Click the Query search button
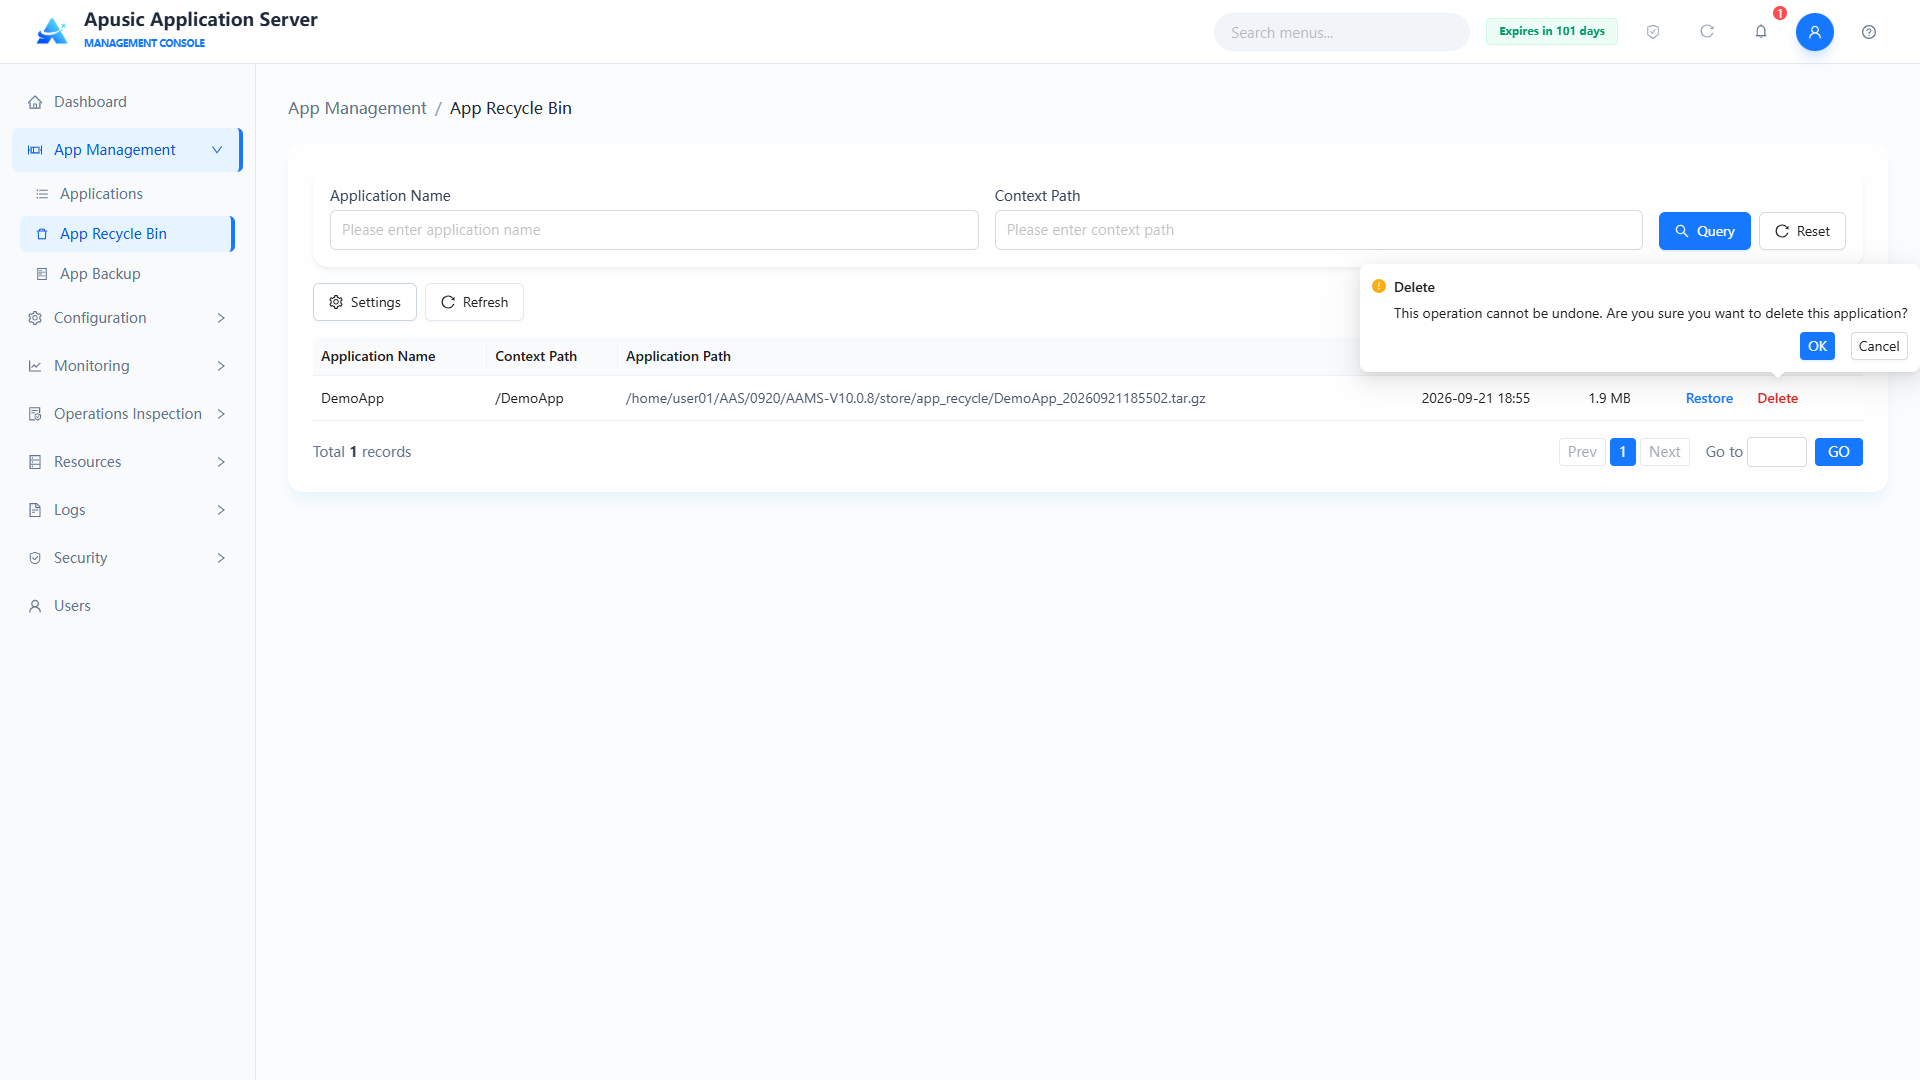This screenshot has width=1920, height=1080. (1704, 231)
